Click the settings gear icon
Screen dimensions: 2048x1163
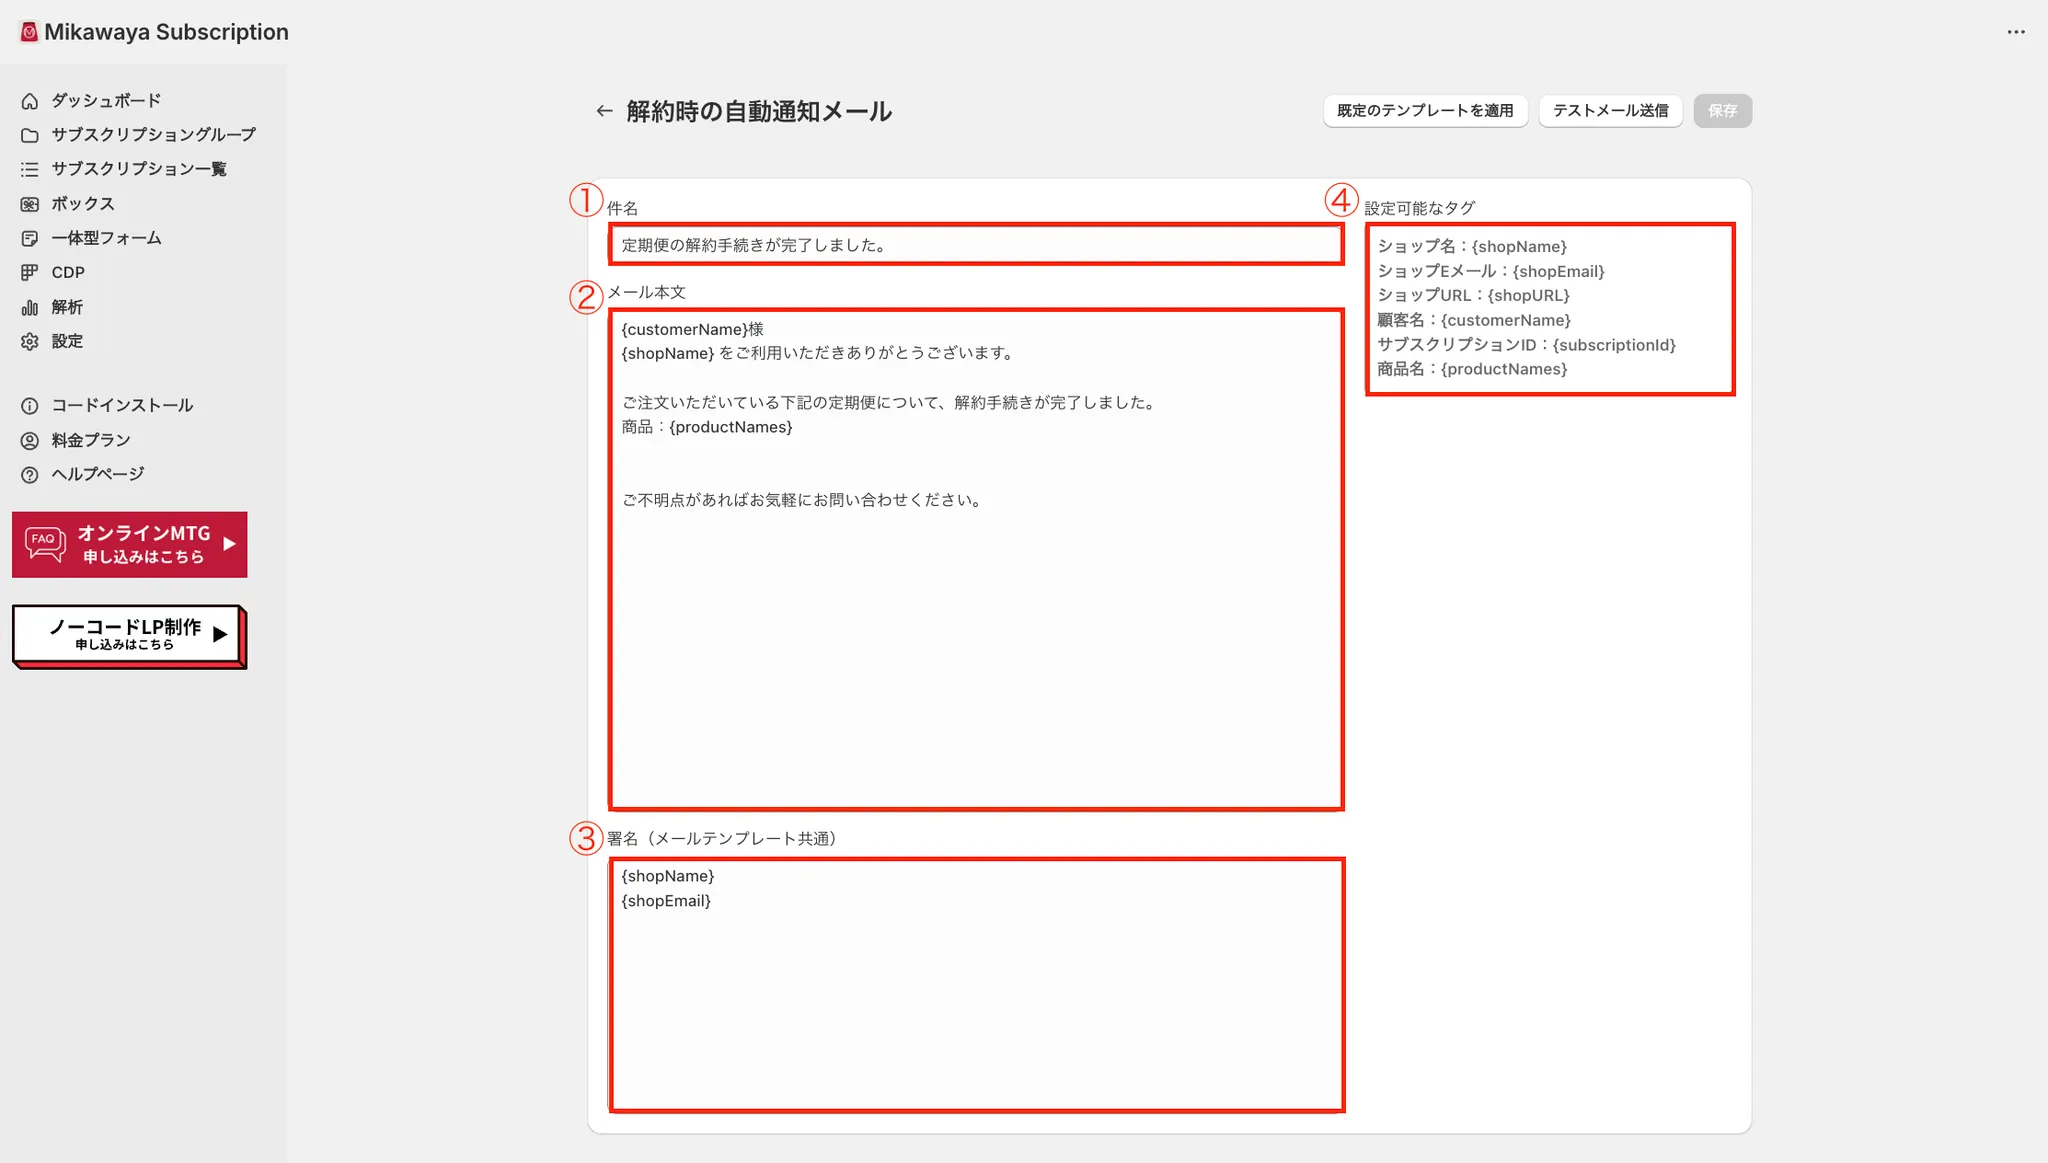tap(30, 341)
